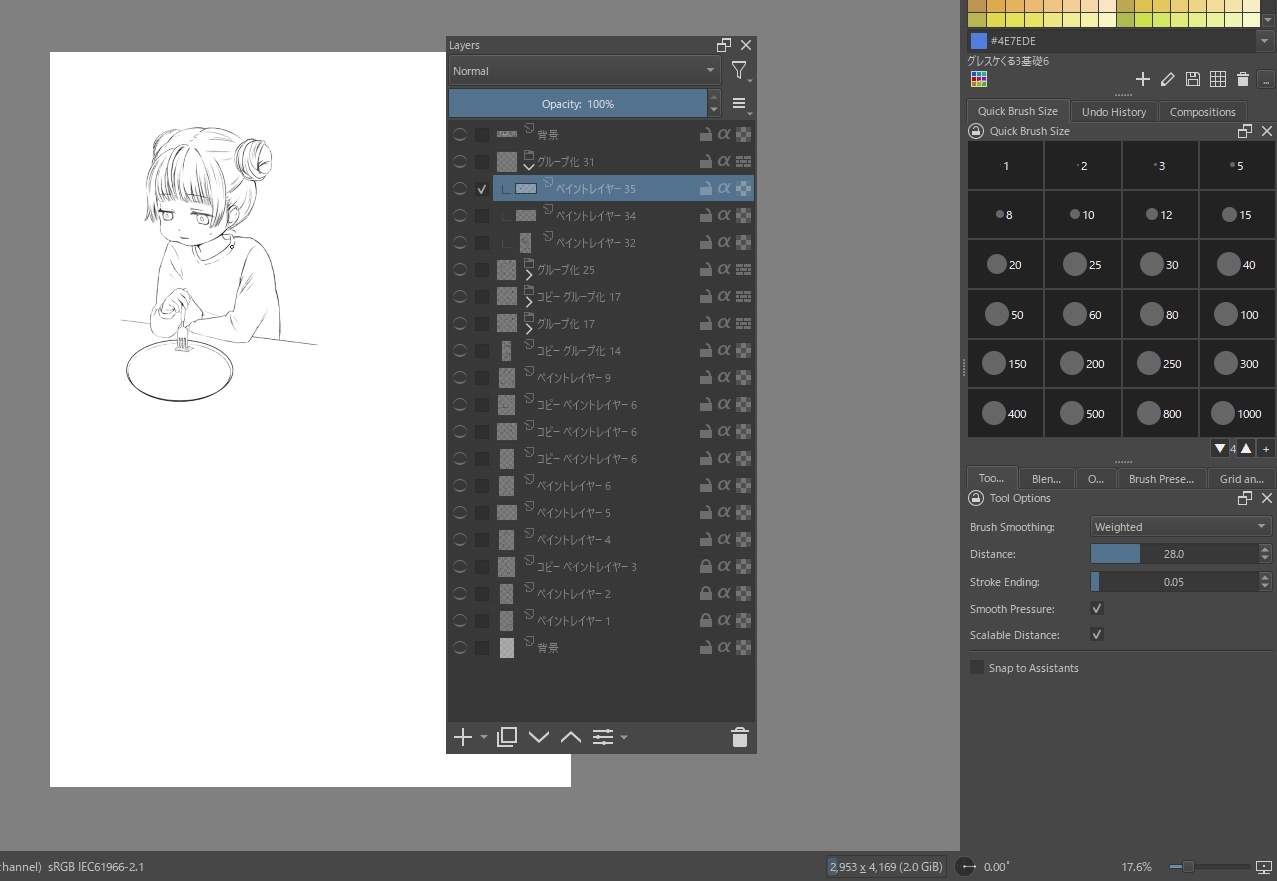Open the Brush Smoothing Weighted dropdown
1277x881 pixels.
(1180, 527)
